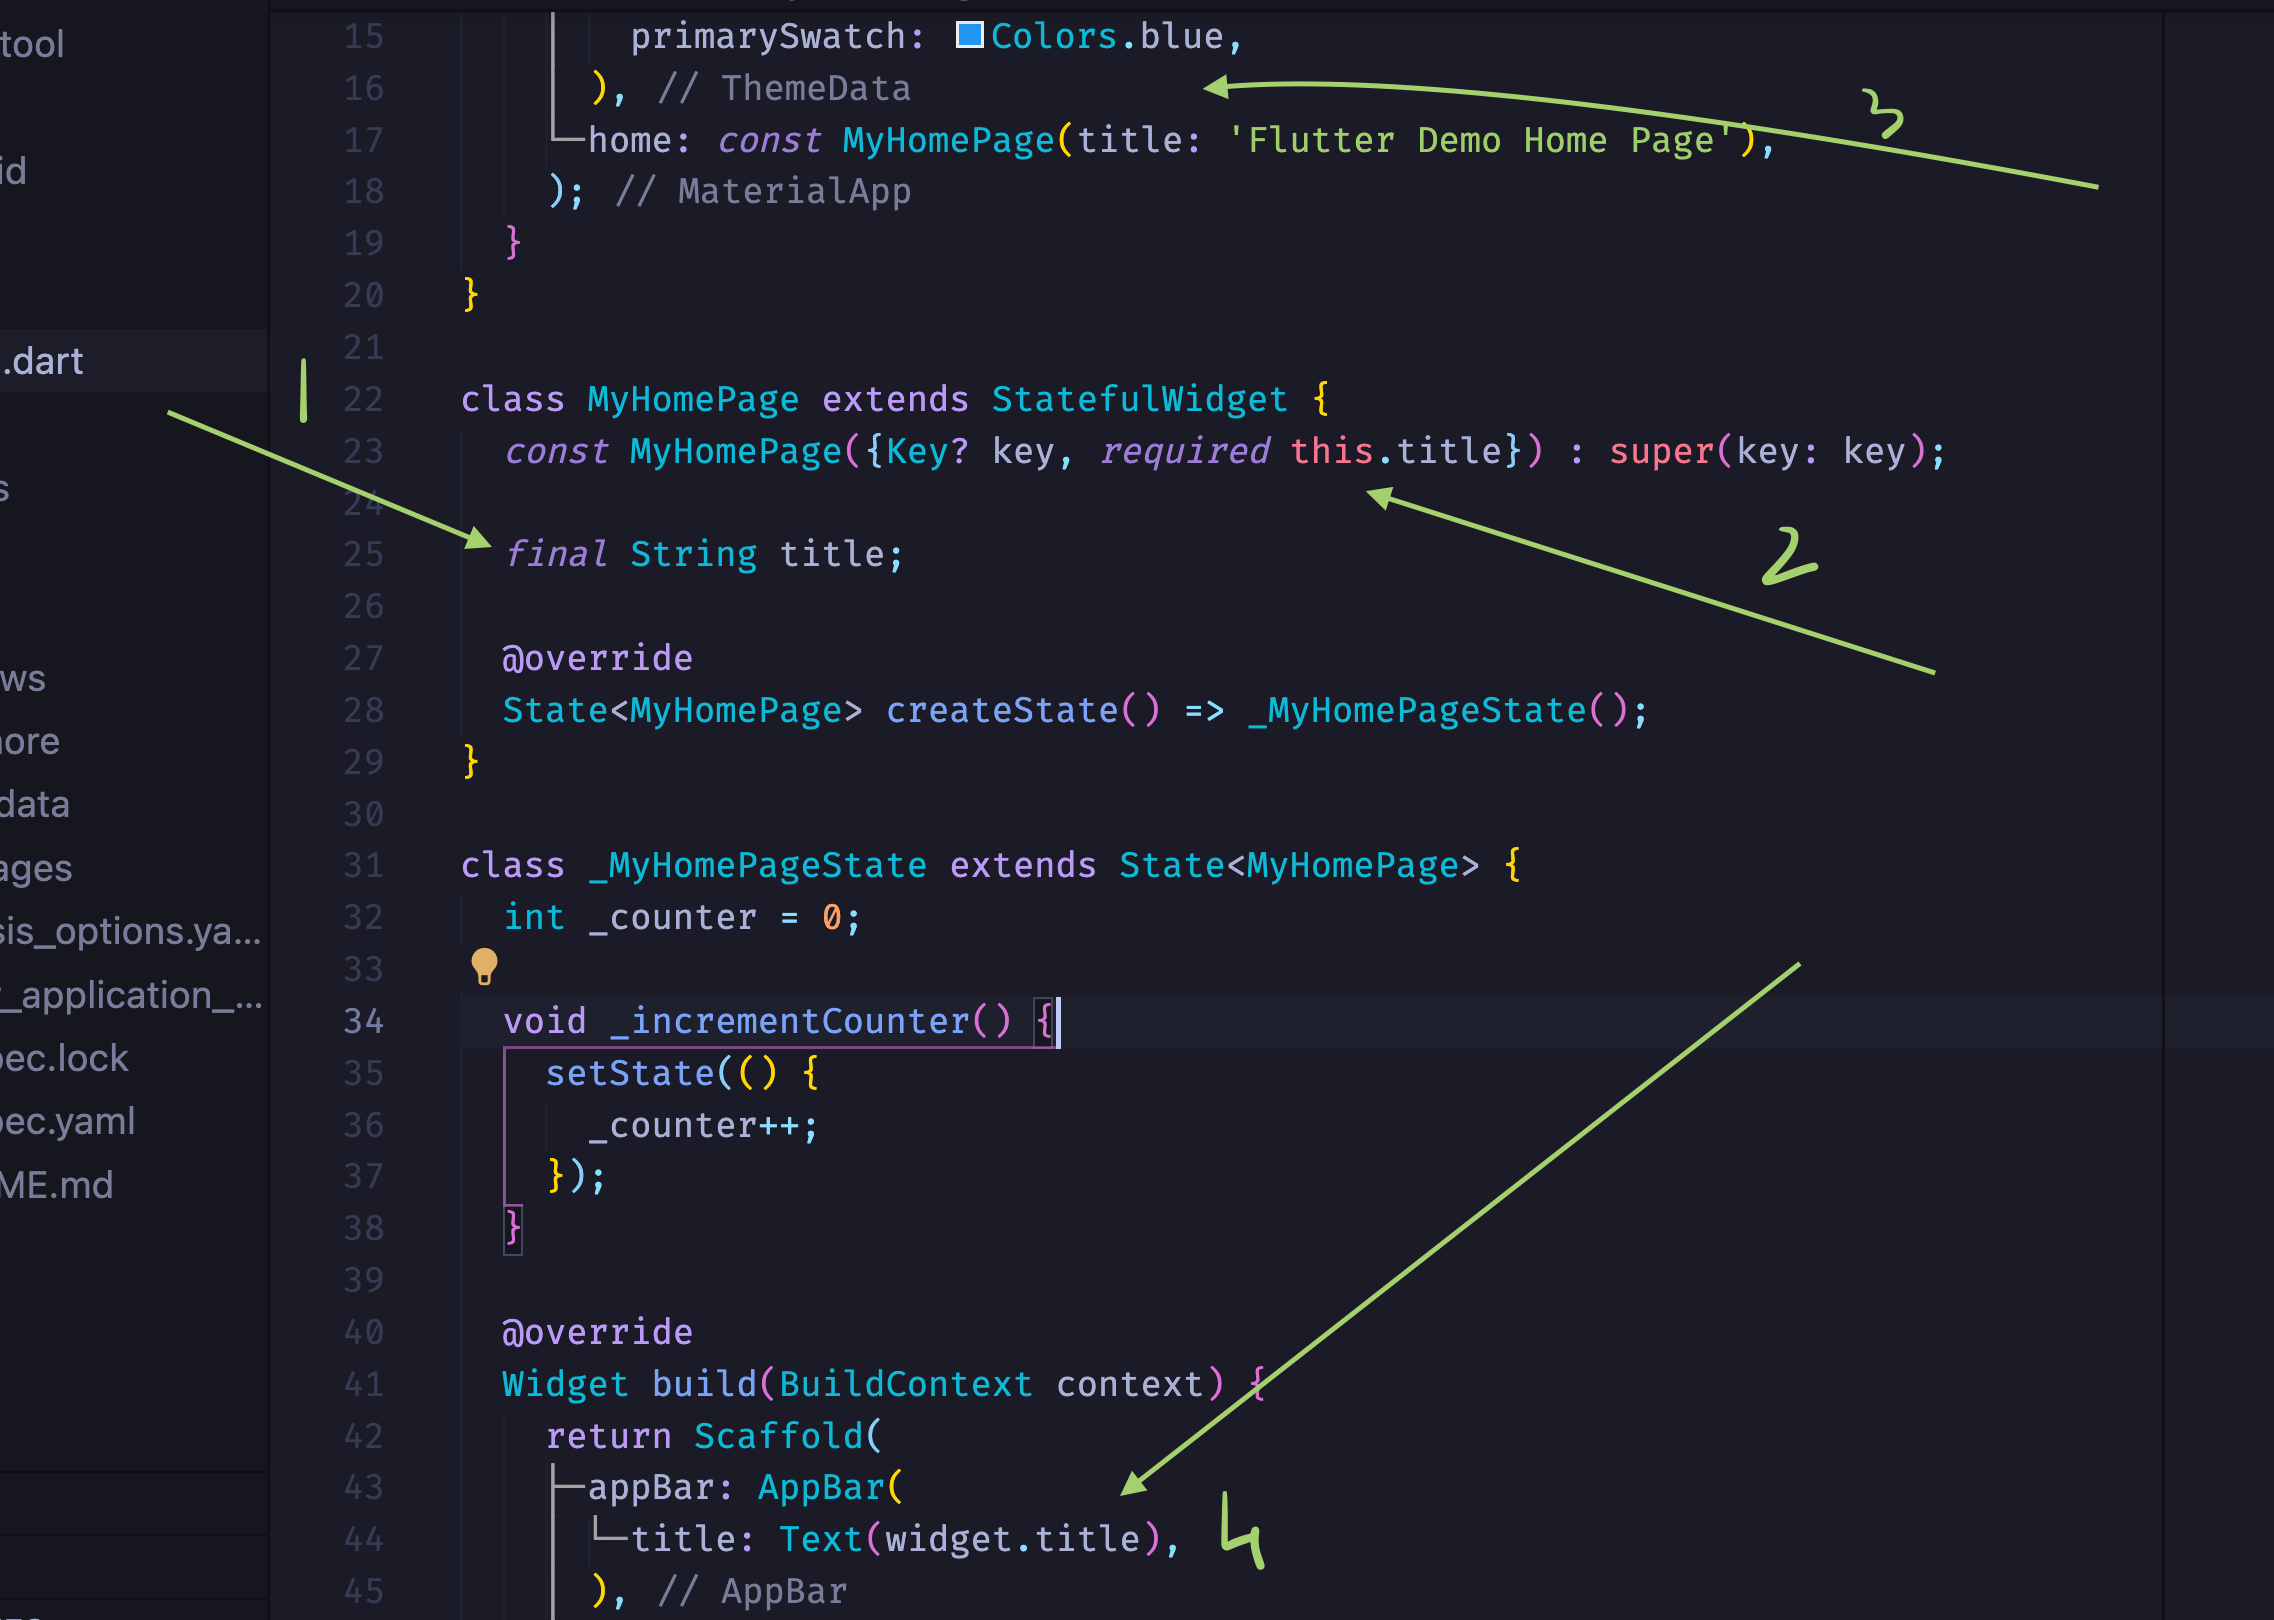Screen dimensions: 2274x1620
Task: Expand the sis_options tree item
Action: click(x=131, y=924)
